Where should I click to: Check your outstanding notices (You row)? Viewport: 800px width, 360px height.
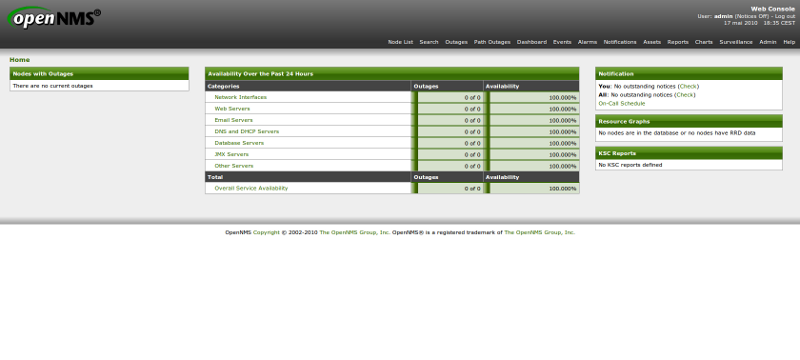coord(688,87)
